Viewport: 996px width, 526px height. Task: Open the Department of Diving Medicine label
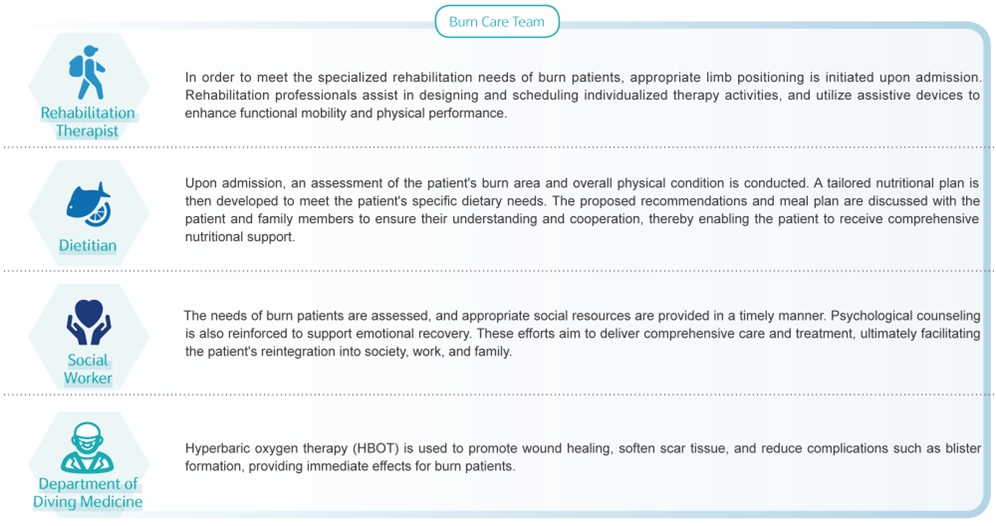point(88,493)
